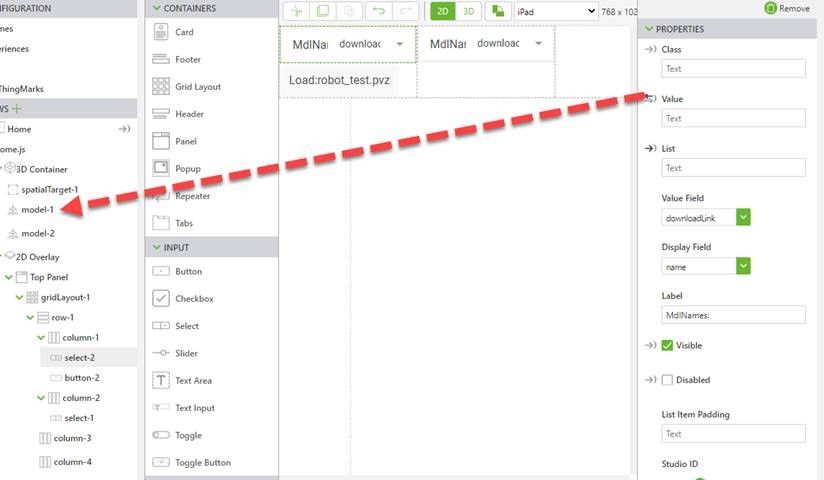The image size is (824, 480).
Task: Redo the last canvas change
Action: [405, 11]
